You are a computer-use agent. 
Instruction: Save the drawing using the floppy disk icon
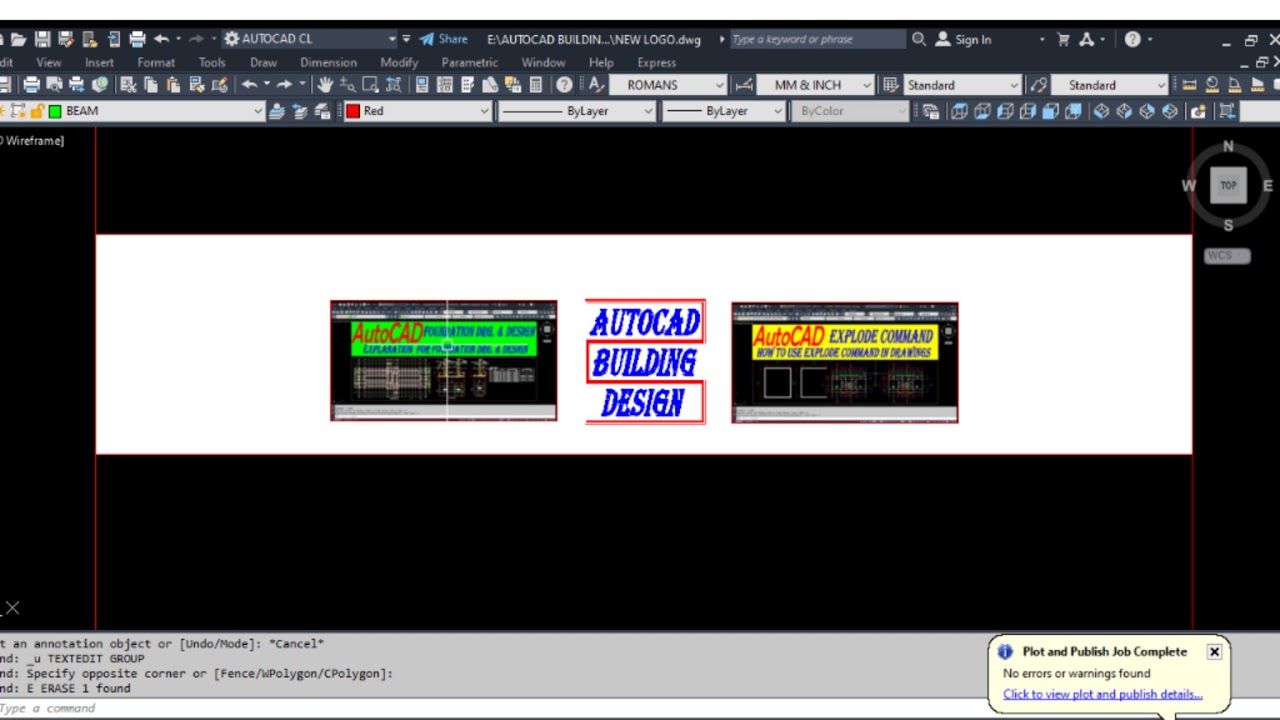43,39
